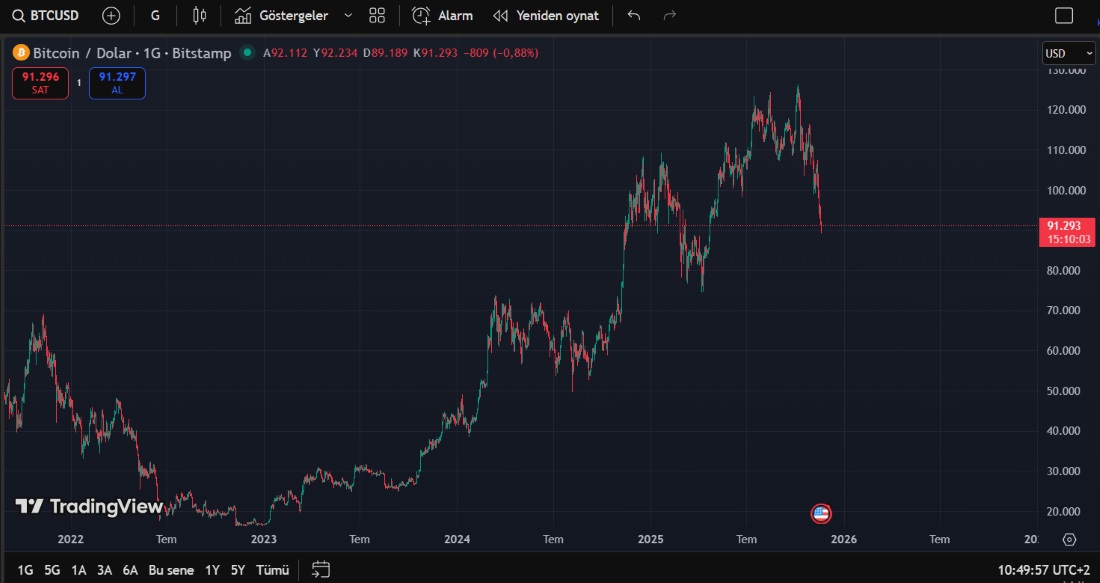Open the chart layout grid selector
The width and height of the screenshot is (1100, 583).
376,15
